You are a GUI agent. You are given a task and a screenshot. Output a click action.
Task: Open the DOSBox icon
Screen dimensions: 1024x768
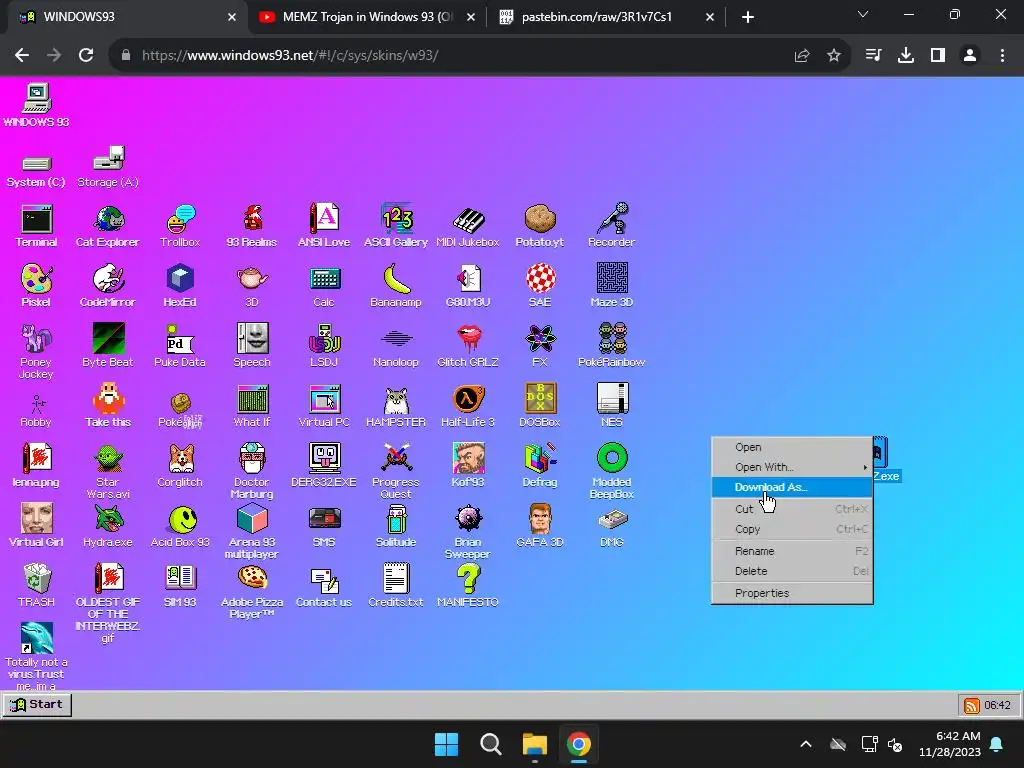(x=539, y=406)
